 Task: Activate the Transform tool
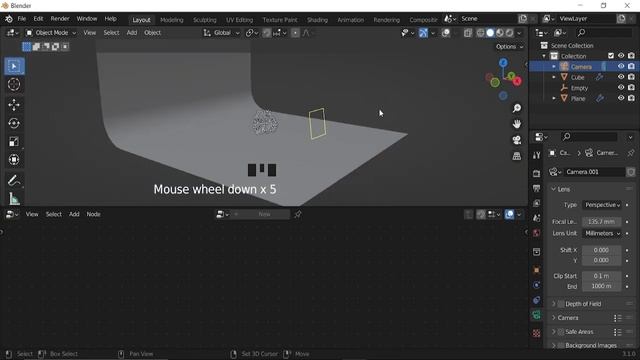click(14, 160)
